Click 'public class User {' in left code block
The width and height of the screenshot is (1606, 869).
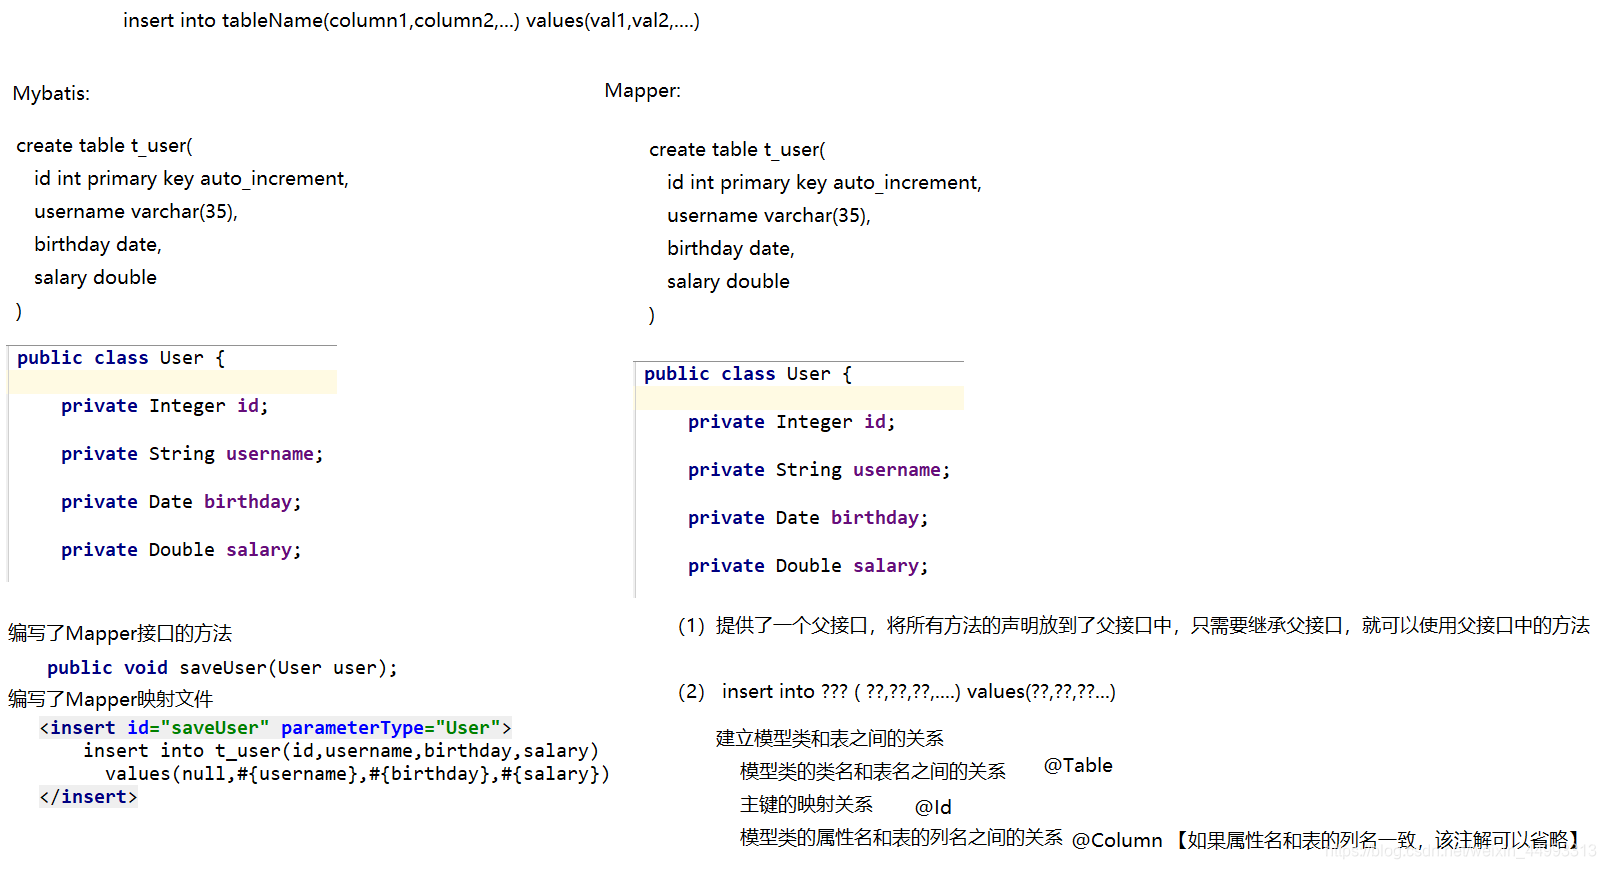[x=121, y=358]
